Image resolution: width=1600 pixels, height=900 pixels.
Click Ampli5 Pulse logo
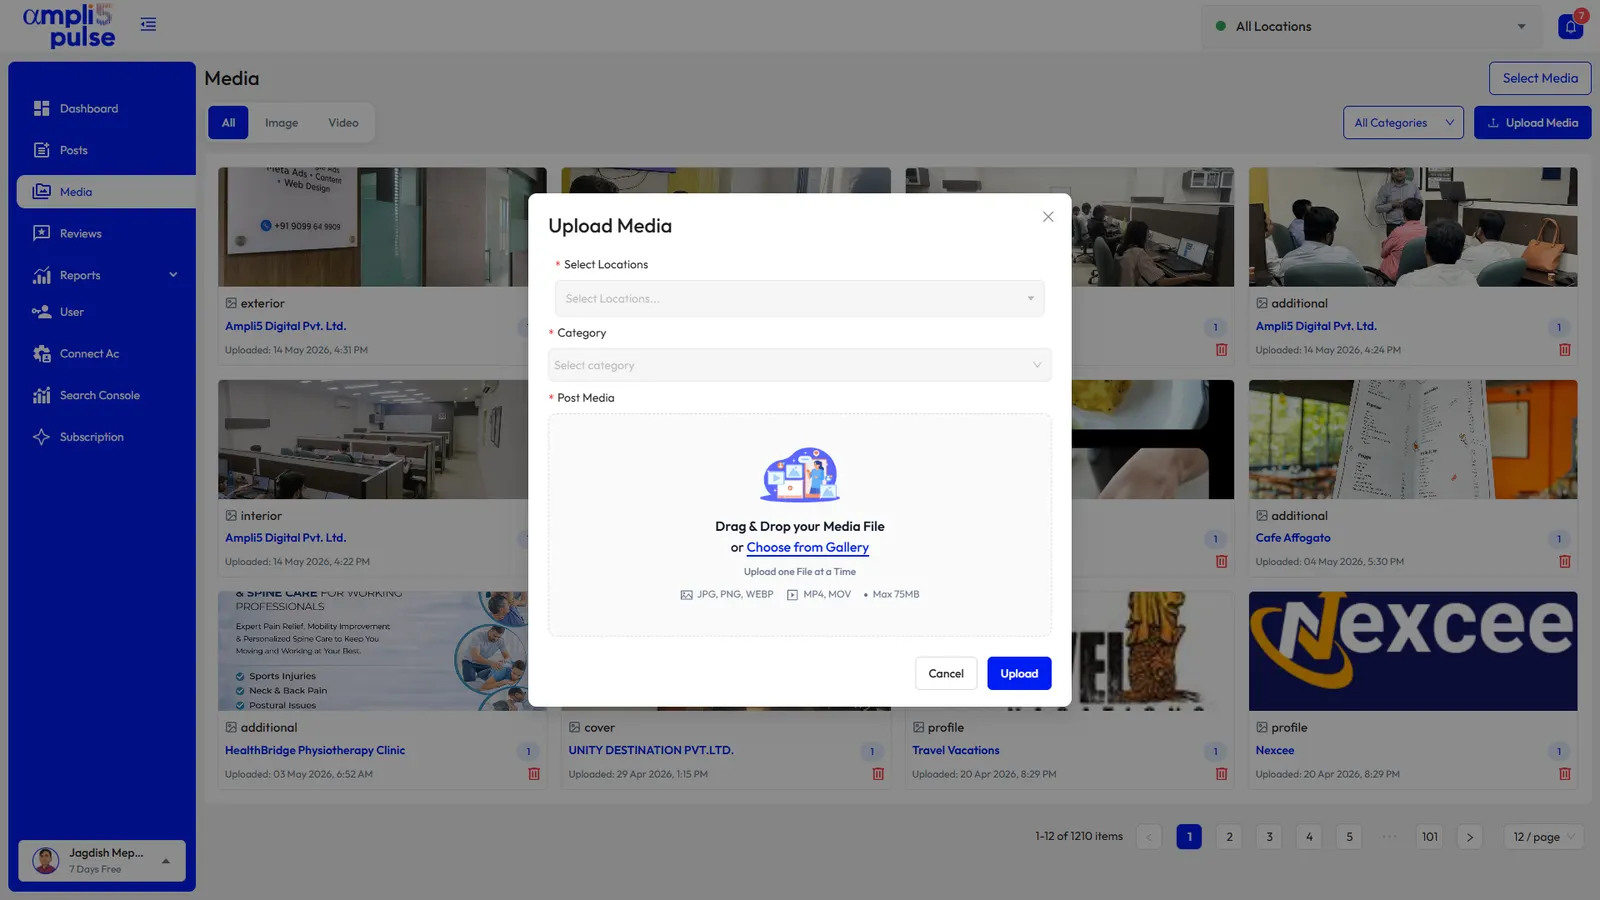68,26
